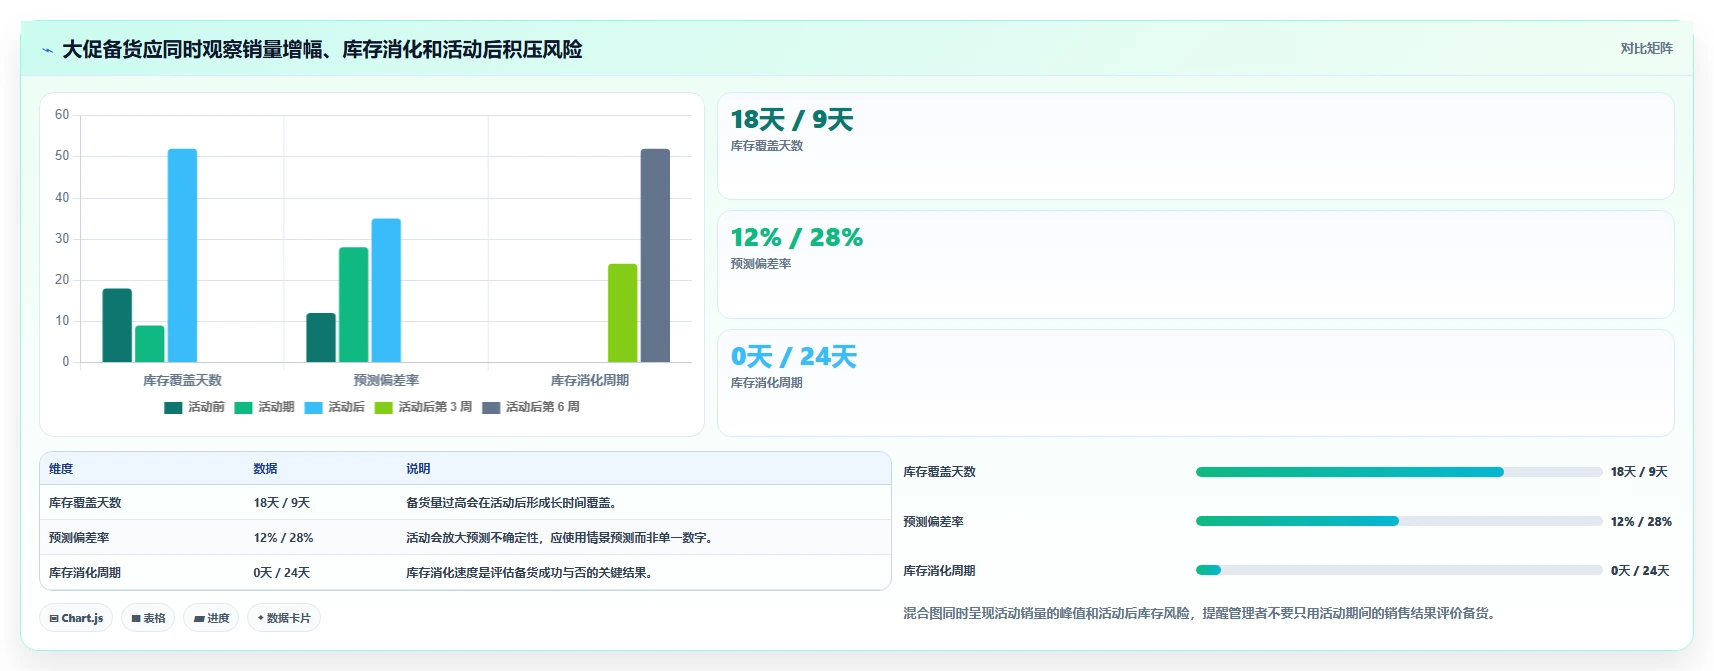Toggle the 活动前 legend item

point(194,407)
